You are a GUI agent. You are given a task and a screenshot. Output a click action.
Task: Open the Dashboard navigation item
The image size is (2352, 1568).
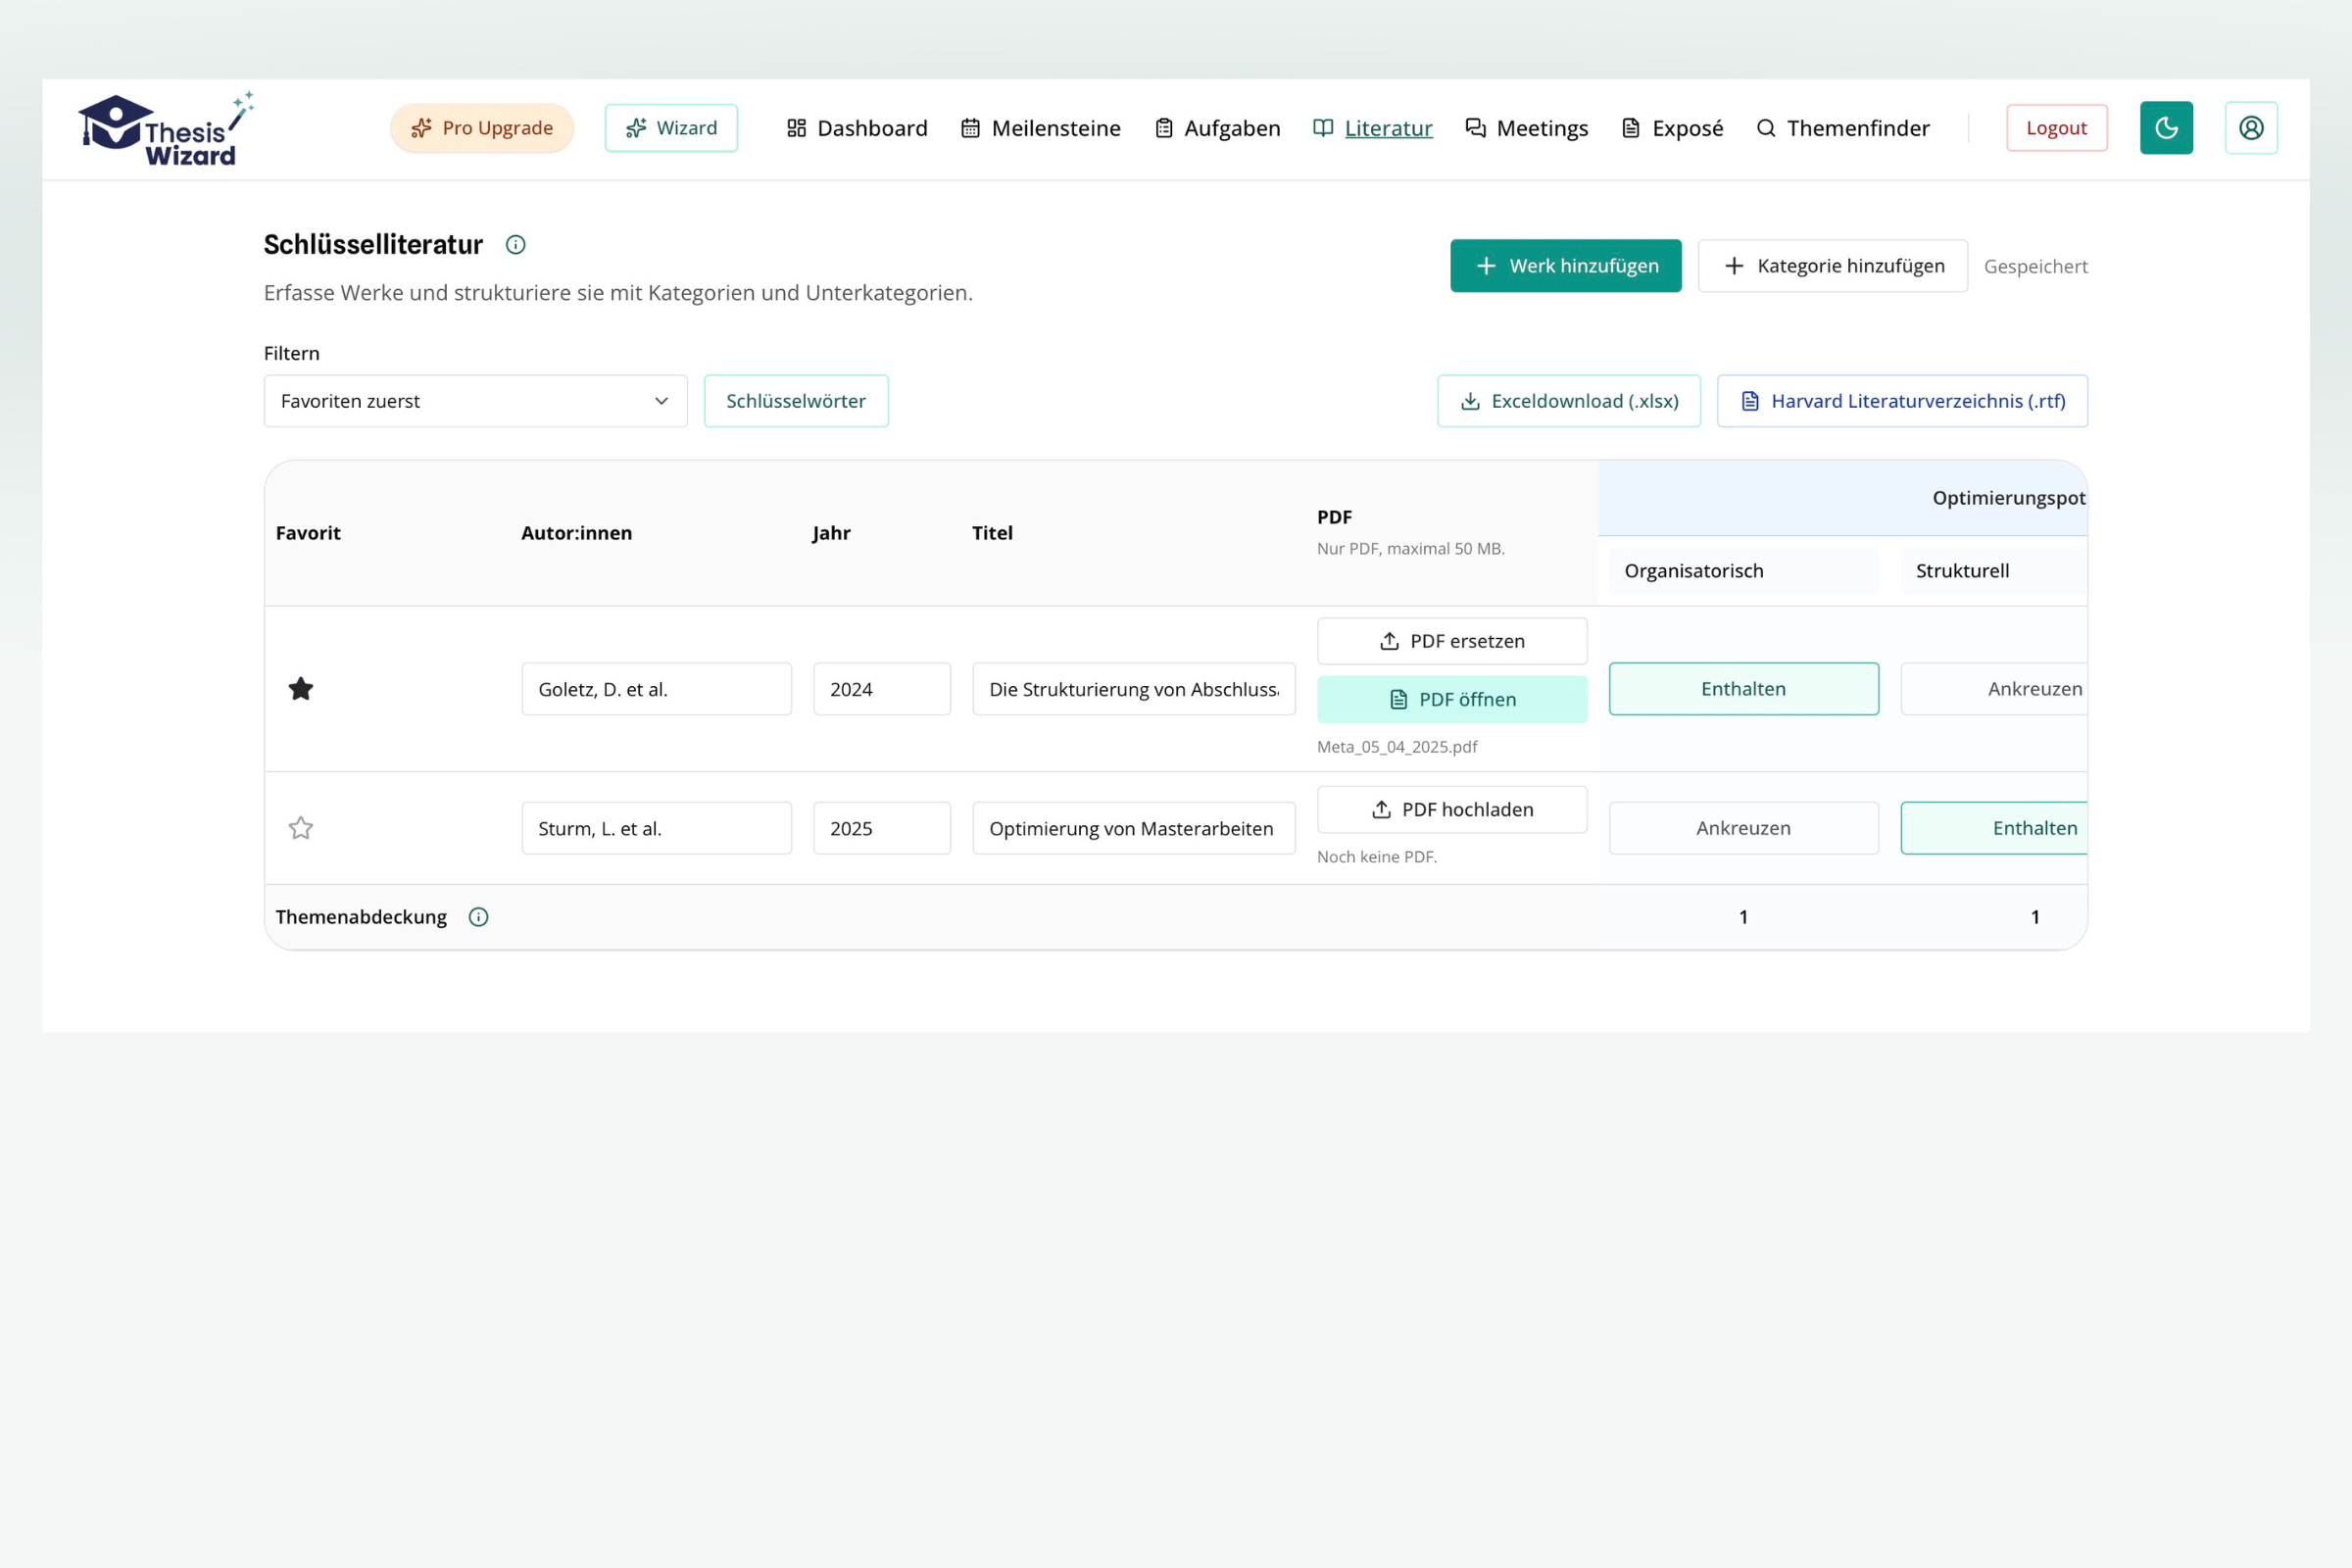[x=857, y=128]
